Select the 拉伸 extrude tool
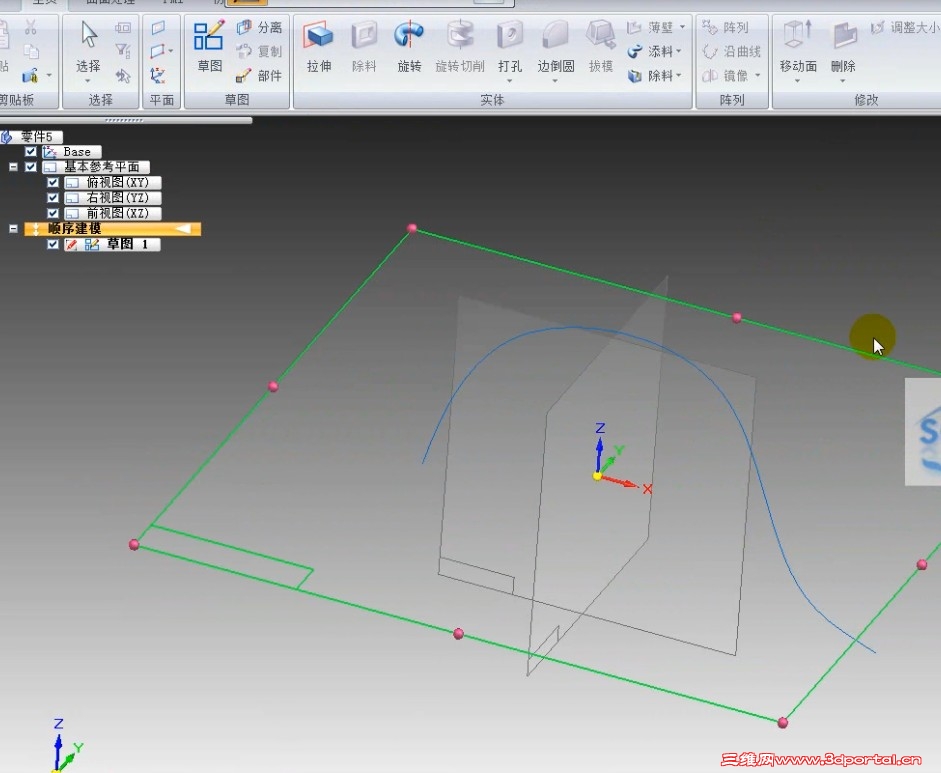The width and height of the screenshot is (941, 773). tap(319, 47)
